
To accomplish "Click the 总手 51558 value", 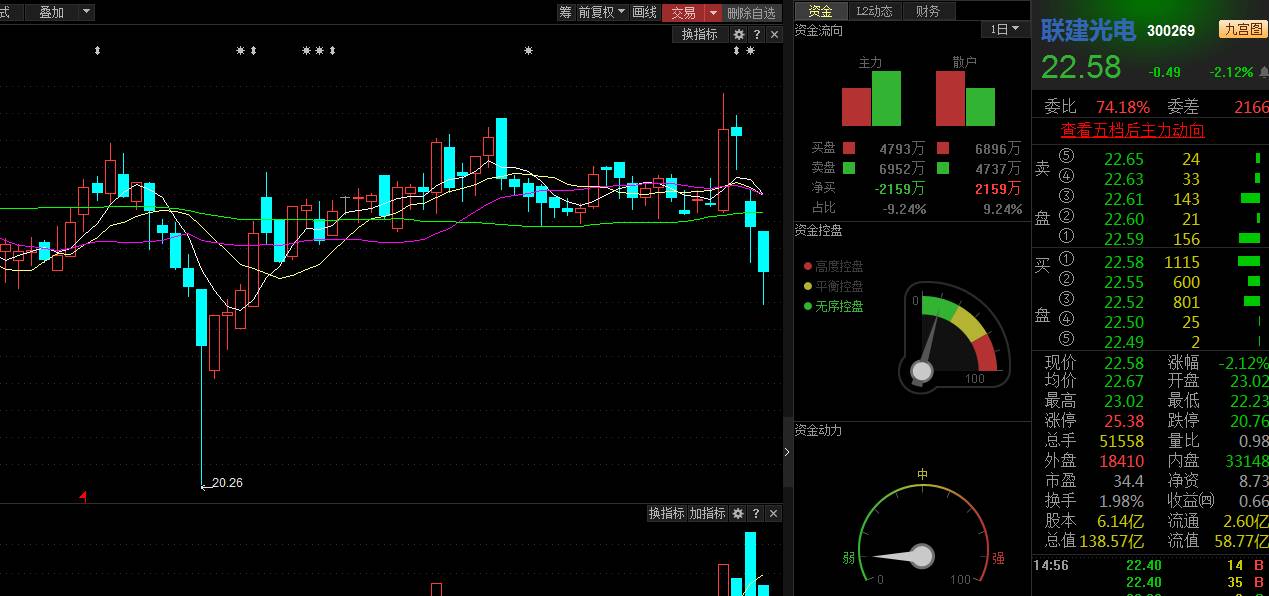I will tap(1121, 441).
